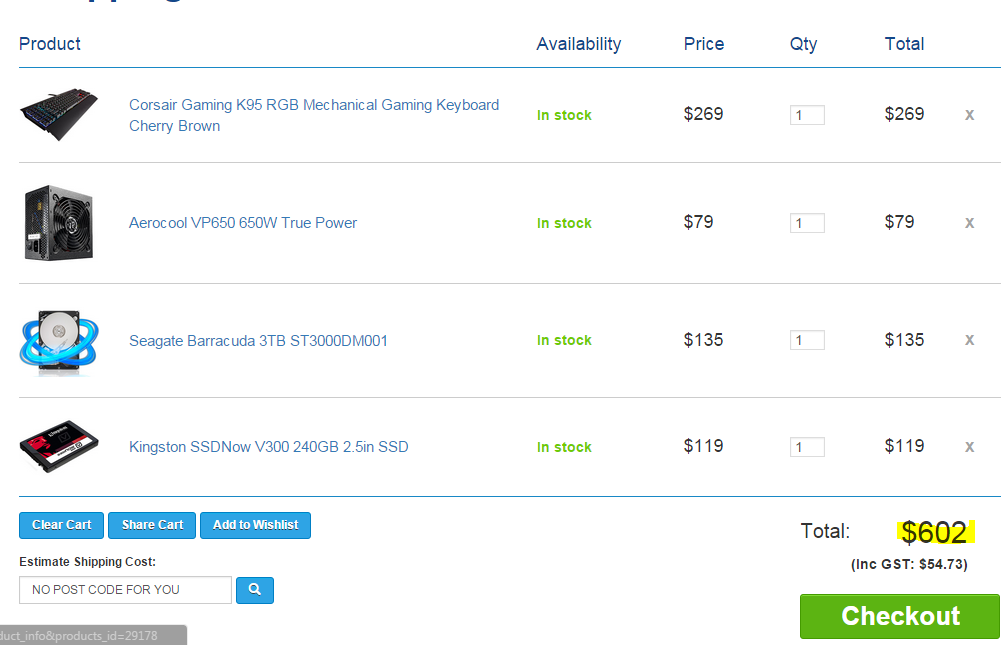Open Corsair keyboard product thumbnail
This screenshot has height=645, width=1006.
click(x=59, y=114)
